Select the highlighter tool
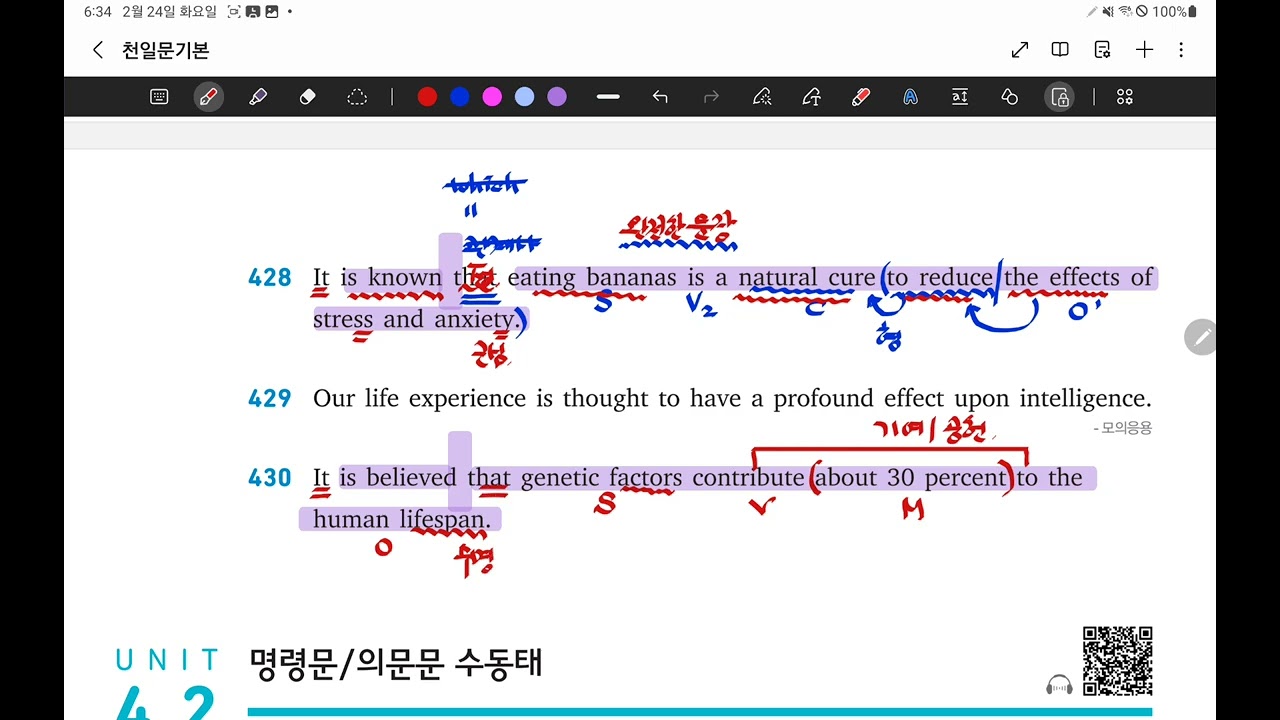 pyautogui.click(x=258, y=97)
